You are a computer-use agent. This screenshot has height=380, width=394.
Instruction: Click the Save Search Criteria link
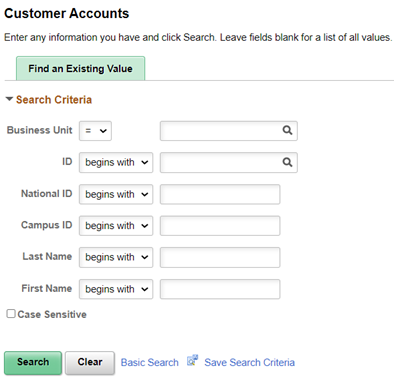pos(249,362)
